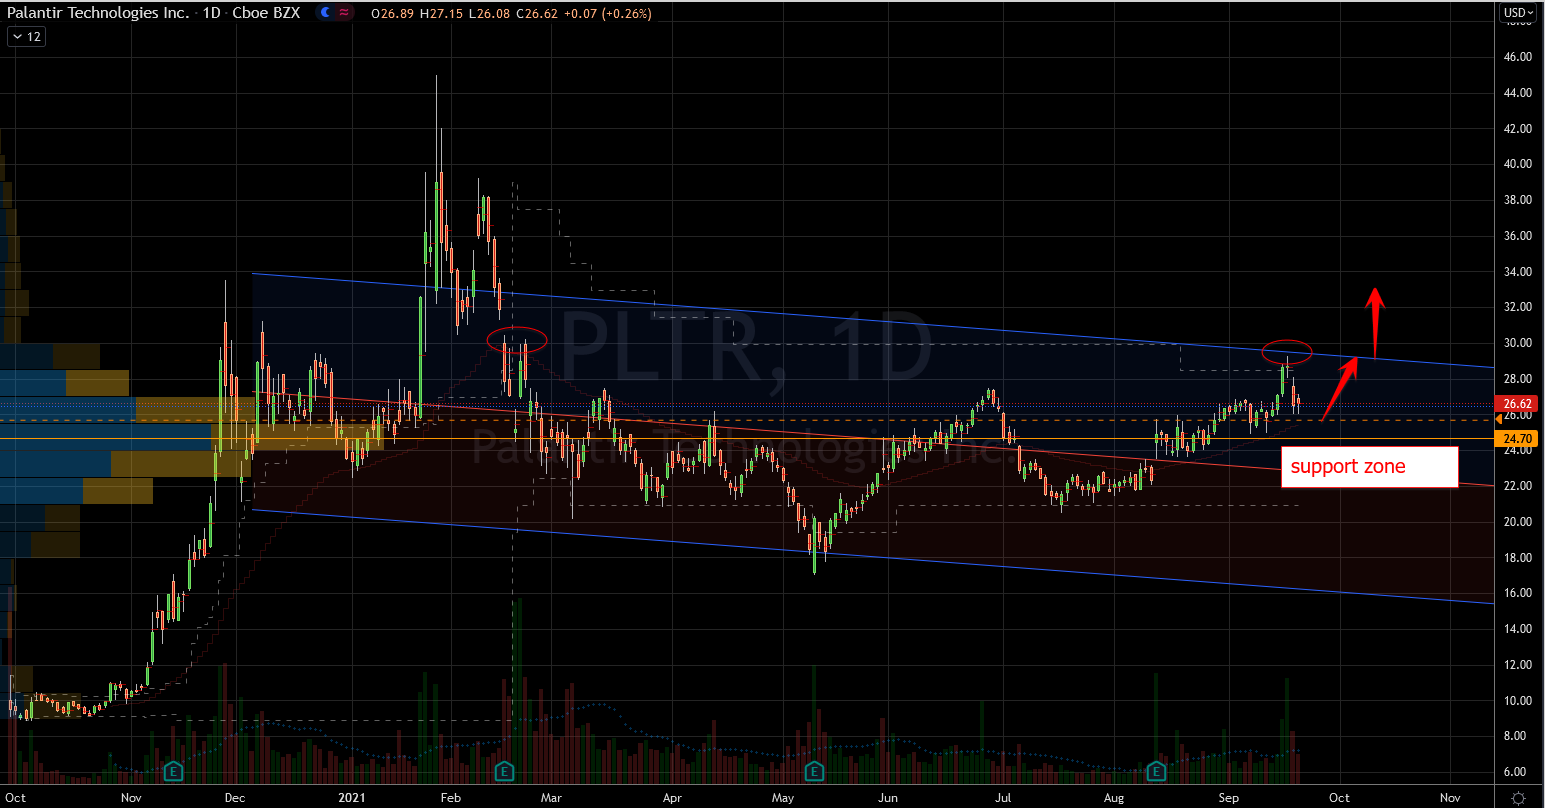1545x808 pixels.
Task: Click the February earnings E marker
Action: pyautogui.click(x=505, y=771)
